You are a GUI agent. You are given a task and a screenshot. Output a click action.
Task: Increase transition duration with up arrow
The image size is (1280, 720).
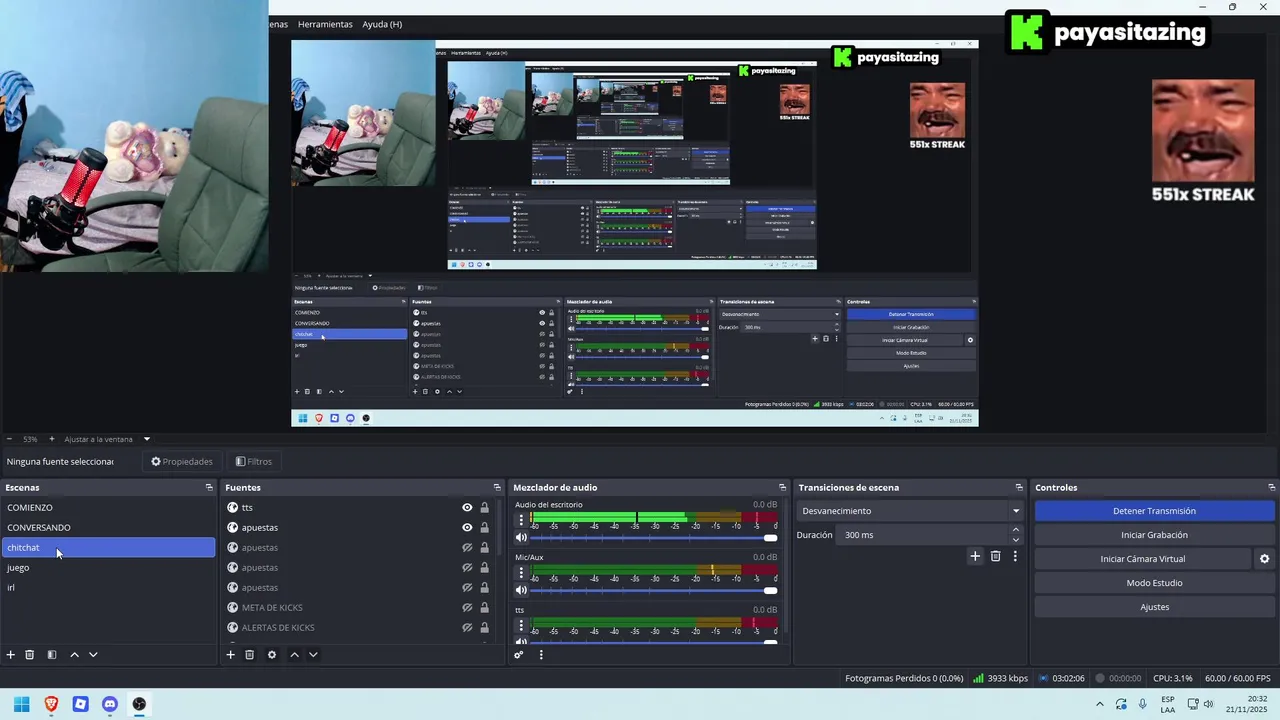(1016, 530)
